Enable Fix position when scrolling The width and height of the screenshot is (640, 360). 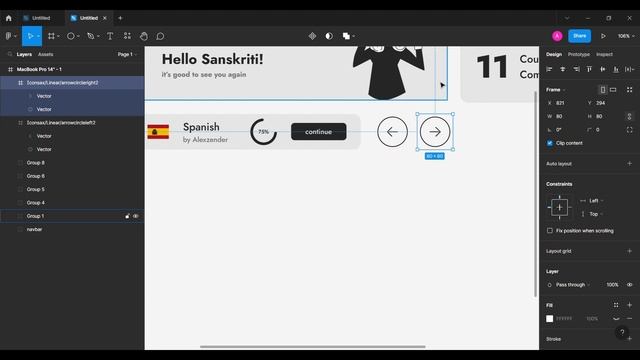point(550,231)
